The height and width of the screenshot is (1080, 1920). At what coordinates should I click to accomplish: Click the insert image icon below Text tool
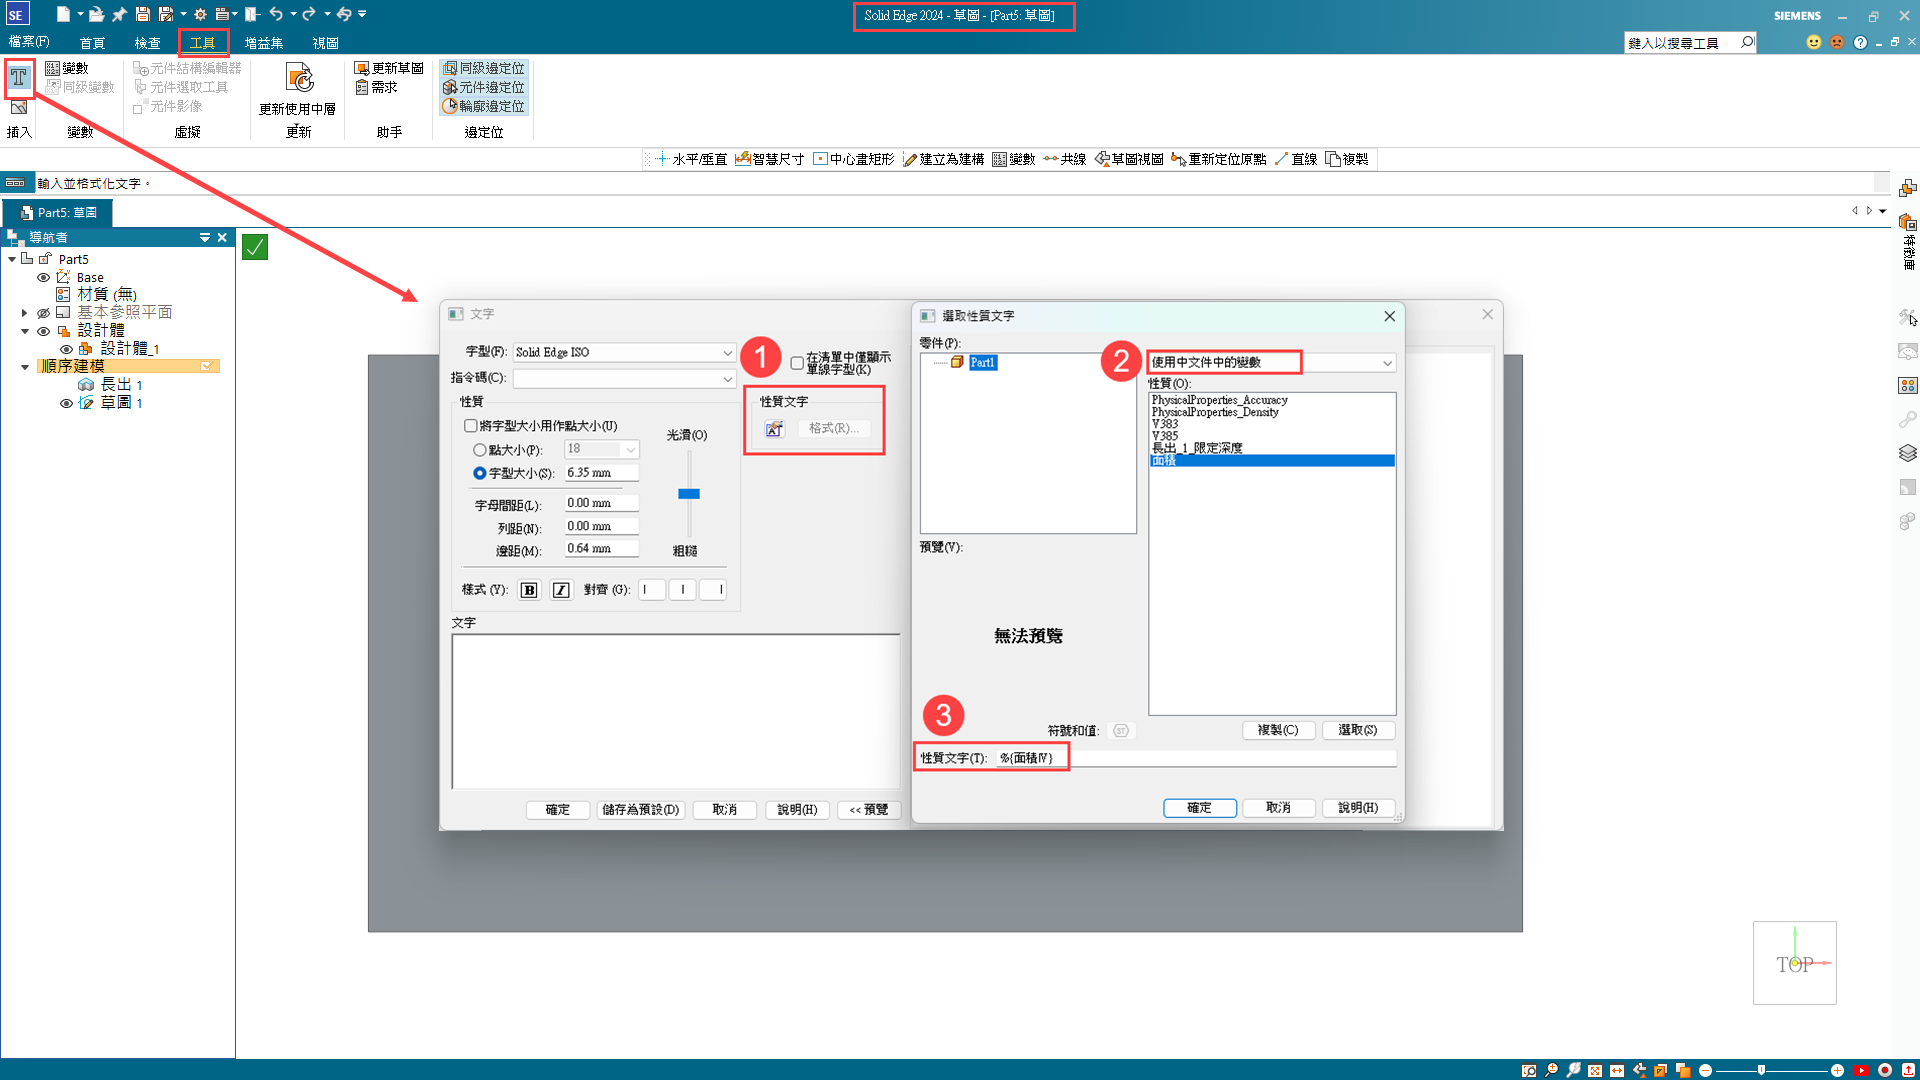[19, 107]
